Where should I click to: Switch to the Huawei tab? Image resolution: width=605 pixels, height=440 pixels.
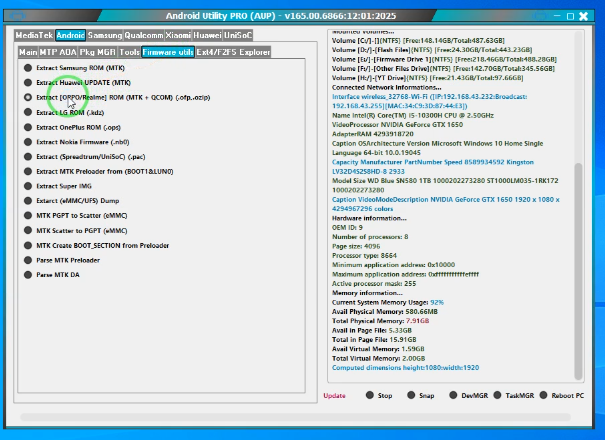coord(207,35)
